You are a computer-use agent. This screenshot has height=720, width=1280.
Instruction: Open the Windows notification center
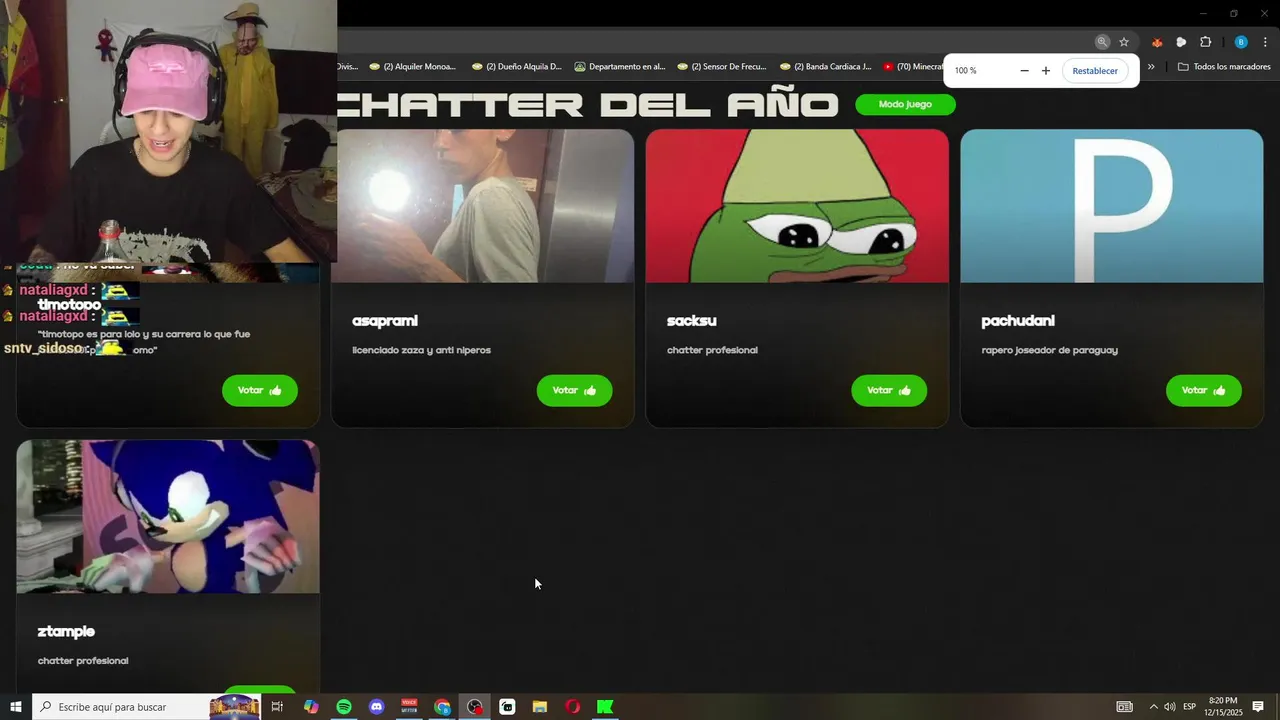(1258, 707)
